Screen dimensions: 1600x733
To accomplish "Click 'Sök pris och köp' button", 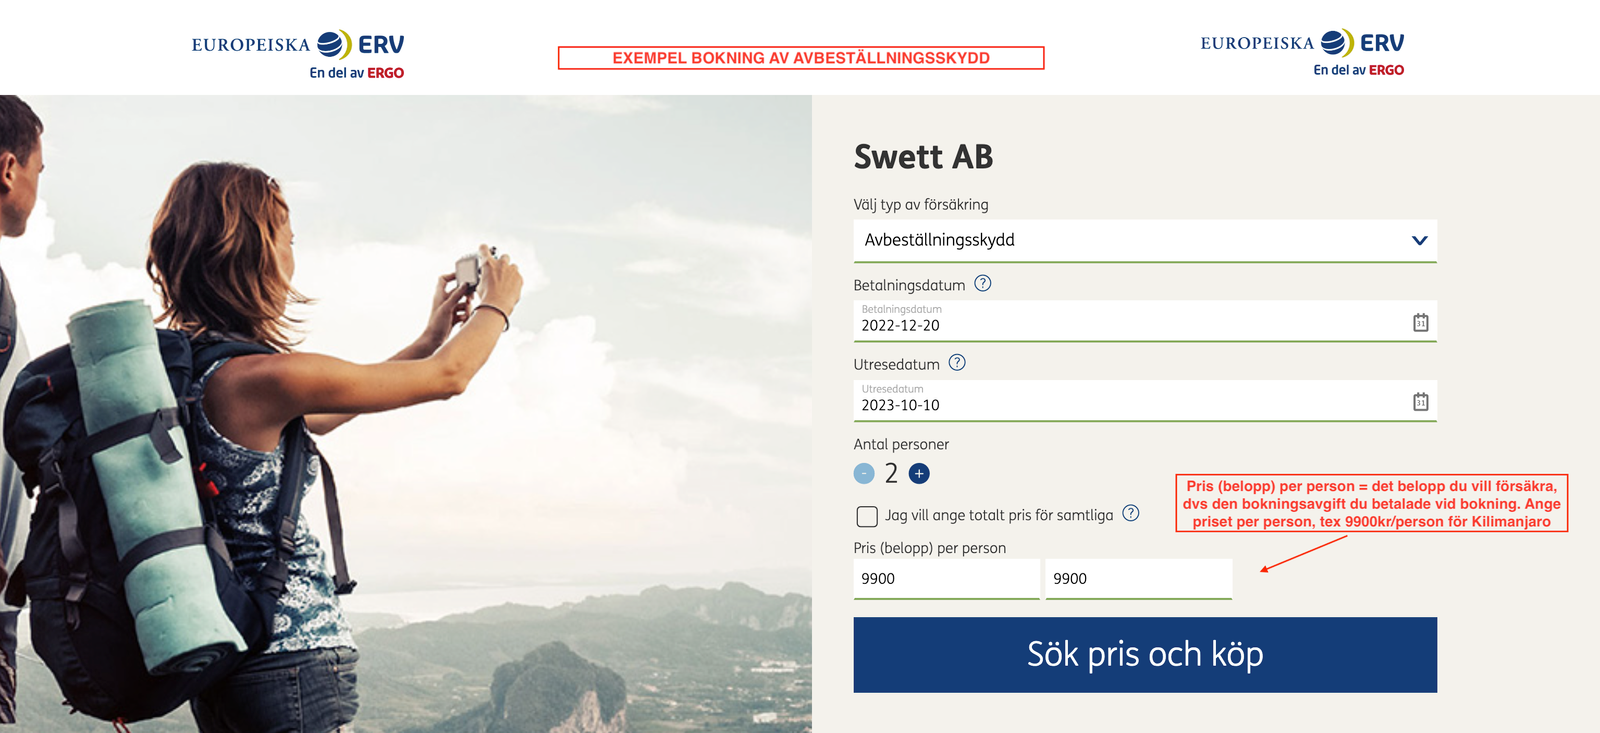I will click(1145, 655).
